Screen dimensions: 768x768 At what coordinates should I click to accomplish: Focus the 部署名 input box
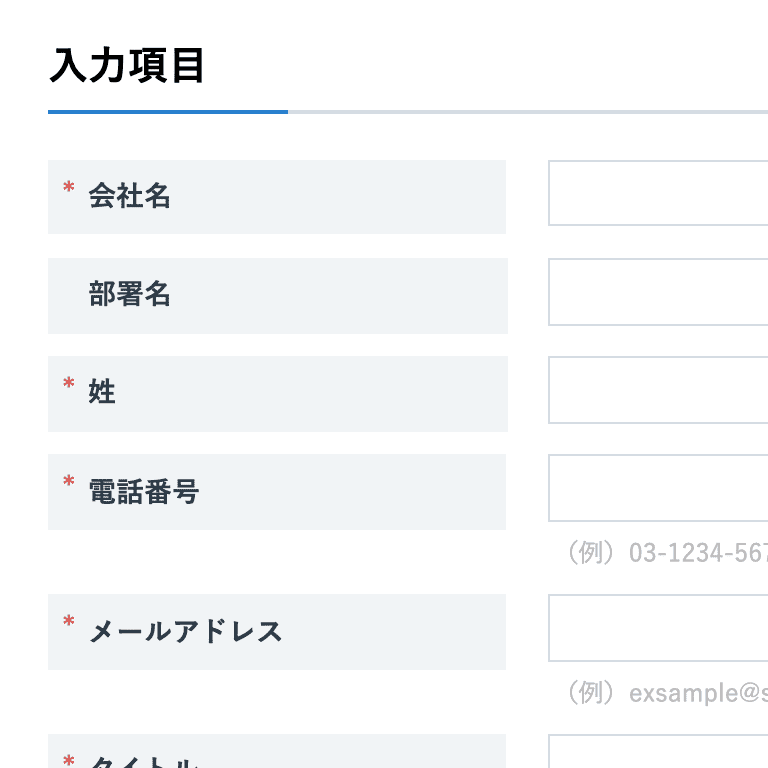tap(658, 292)
